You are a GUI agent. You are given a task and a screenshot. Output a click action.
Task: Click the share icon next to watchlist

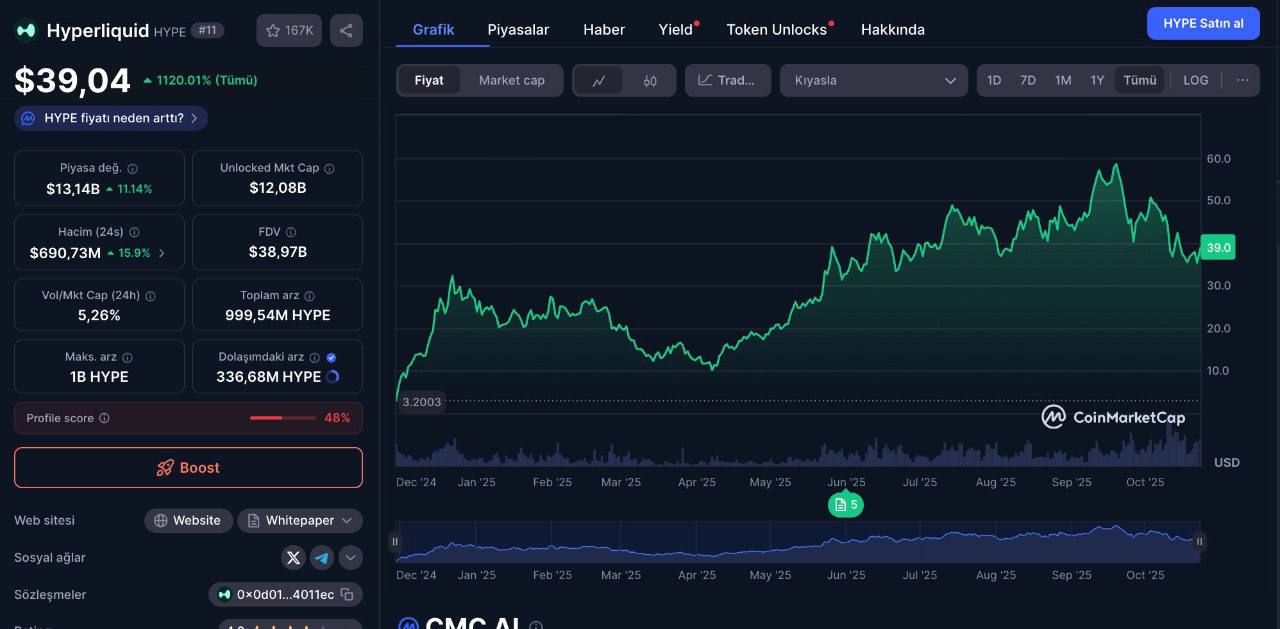click(346, 30)
